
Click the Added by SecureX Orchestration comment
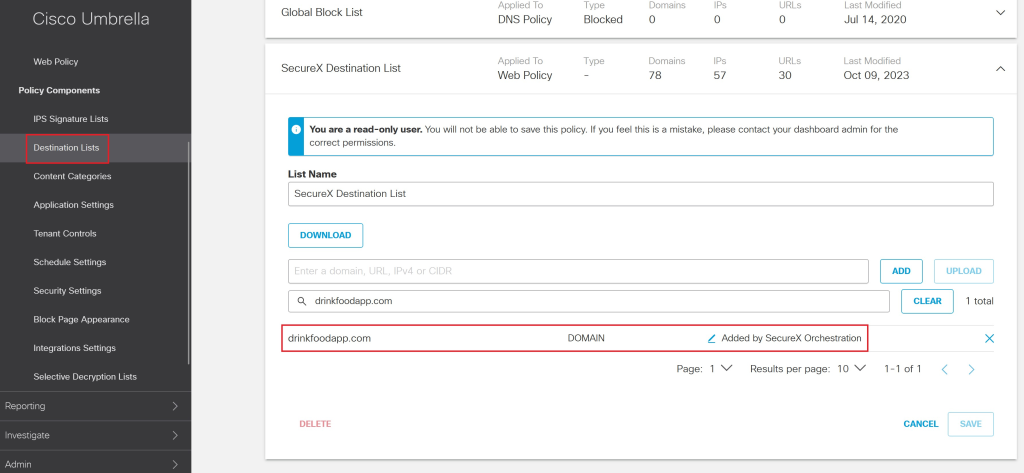click(x=791, y=338)
